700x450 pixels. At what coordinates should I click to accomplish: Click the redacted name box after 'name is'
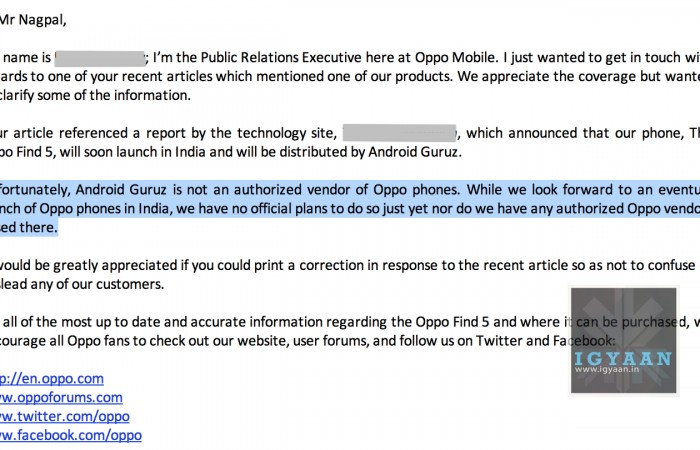[x=99, y=57]
